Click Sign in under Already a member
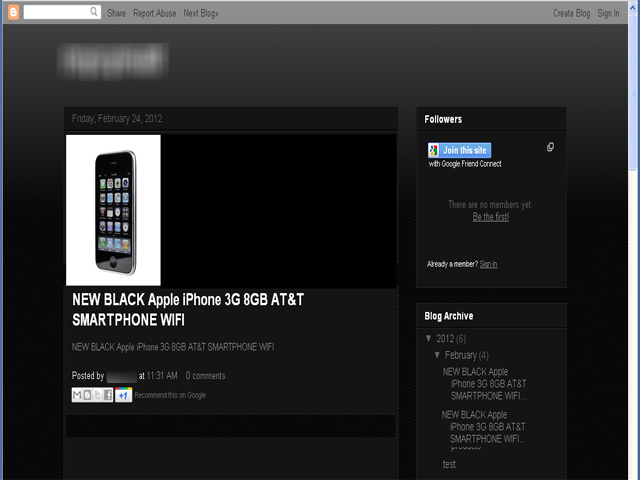This screenshot has width=640, height=480. 488,264
